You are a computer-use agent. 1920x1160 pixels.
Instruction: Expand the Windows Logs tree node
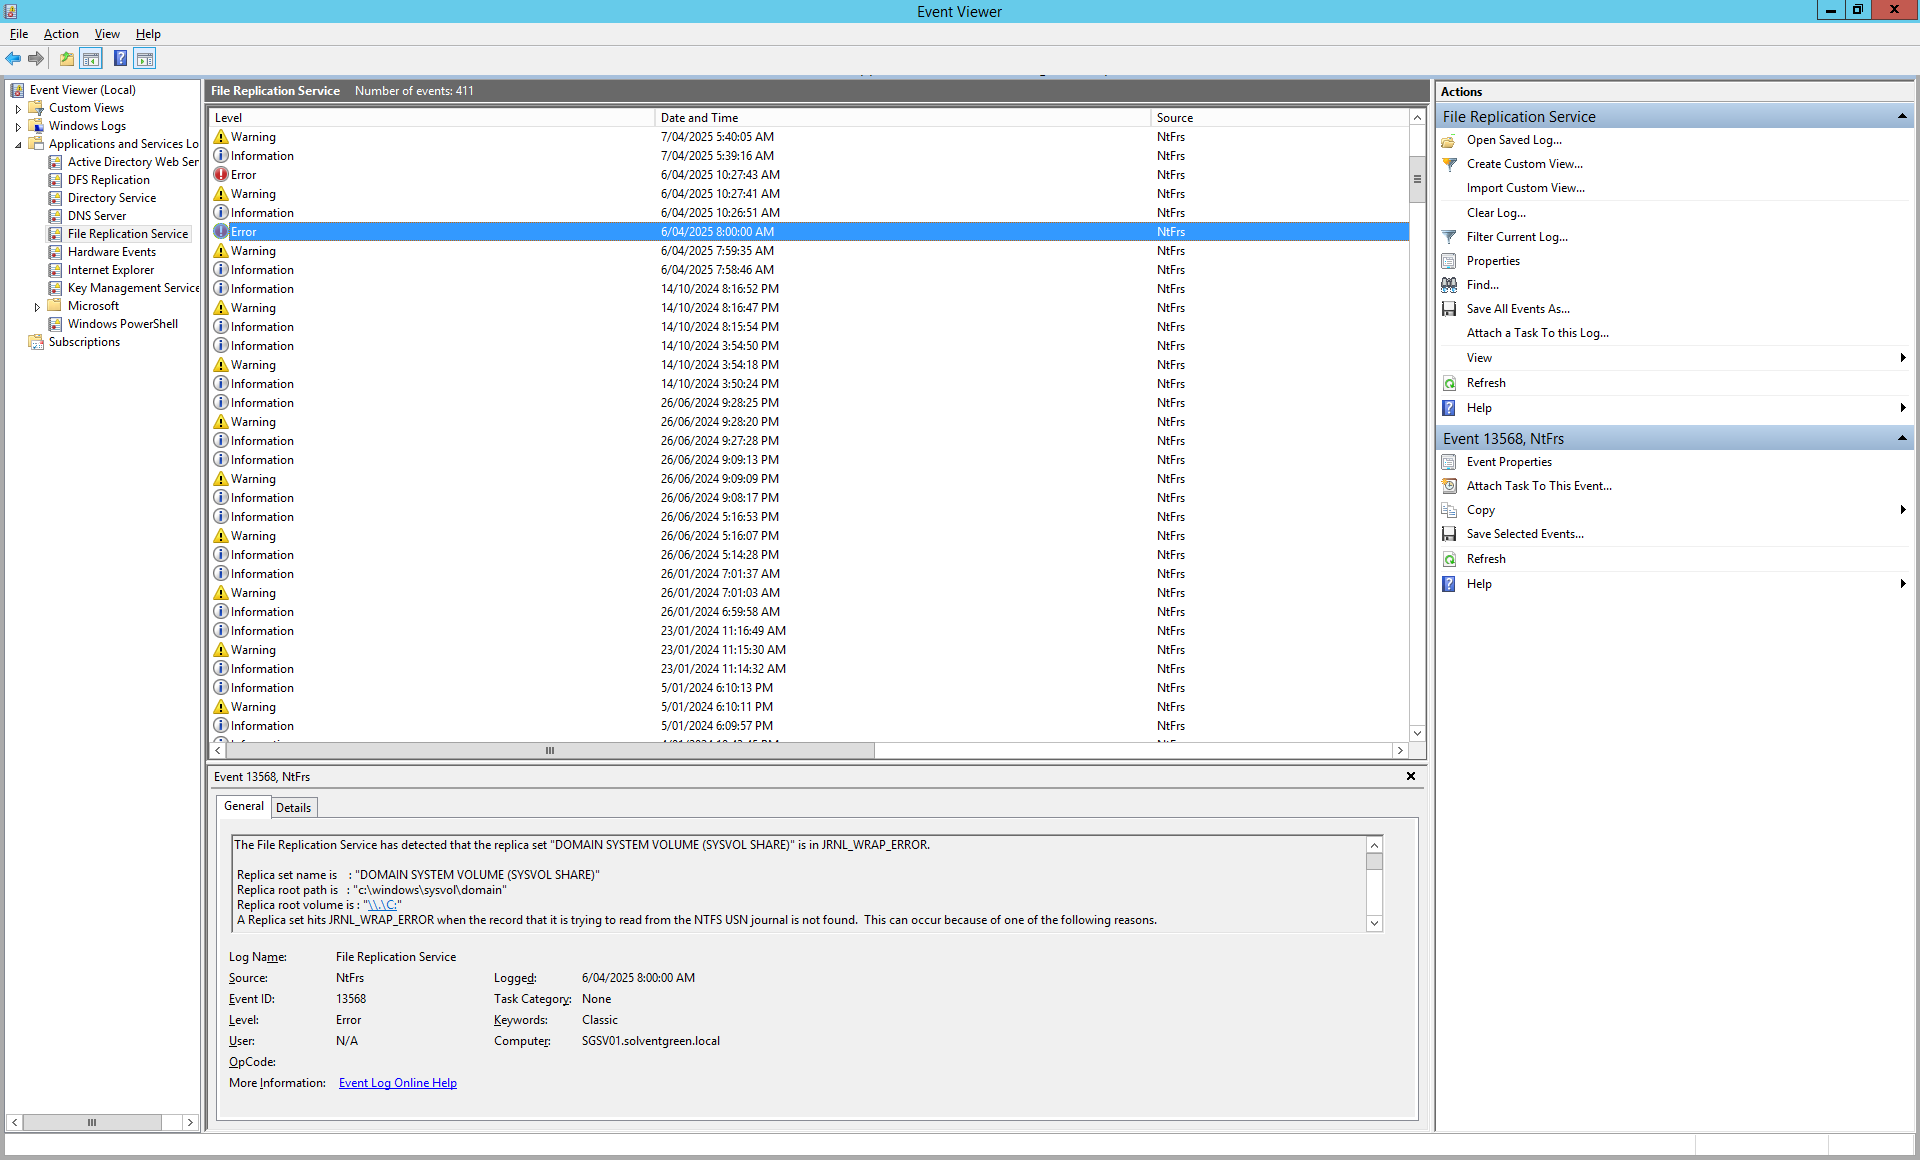point(18,127)
